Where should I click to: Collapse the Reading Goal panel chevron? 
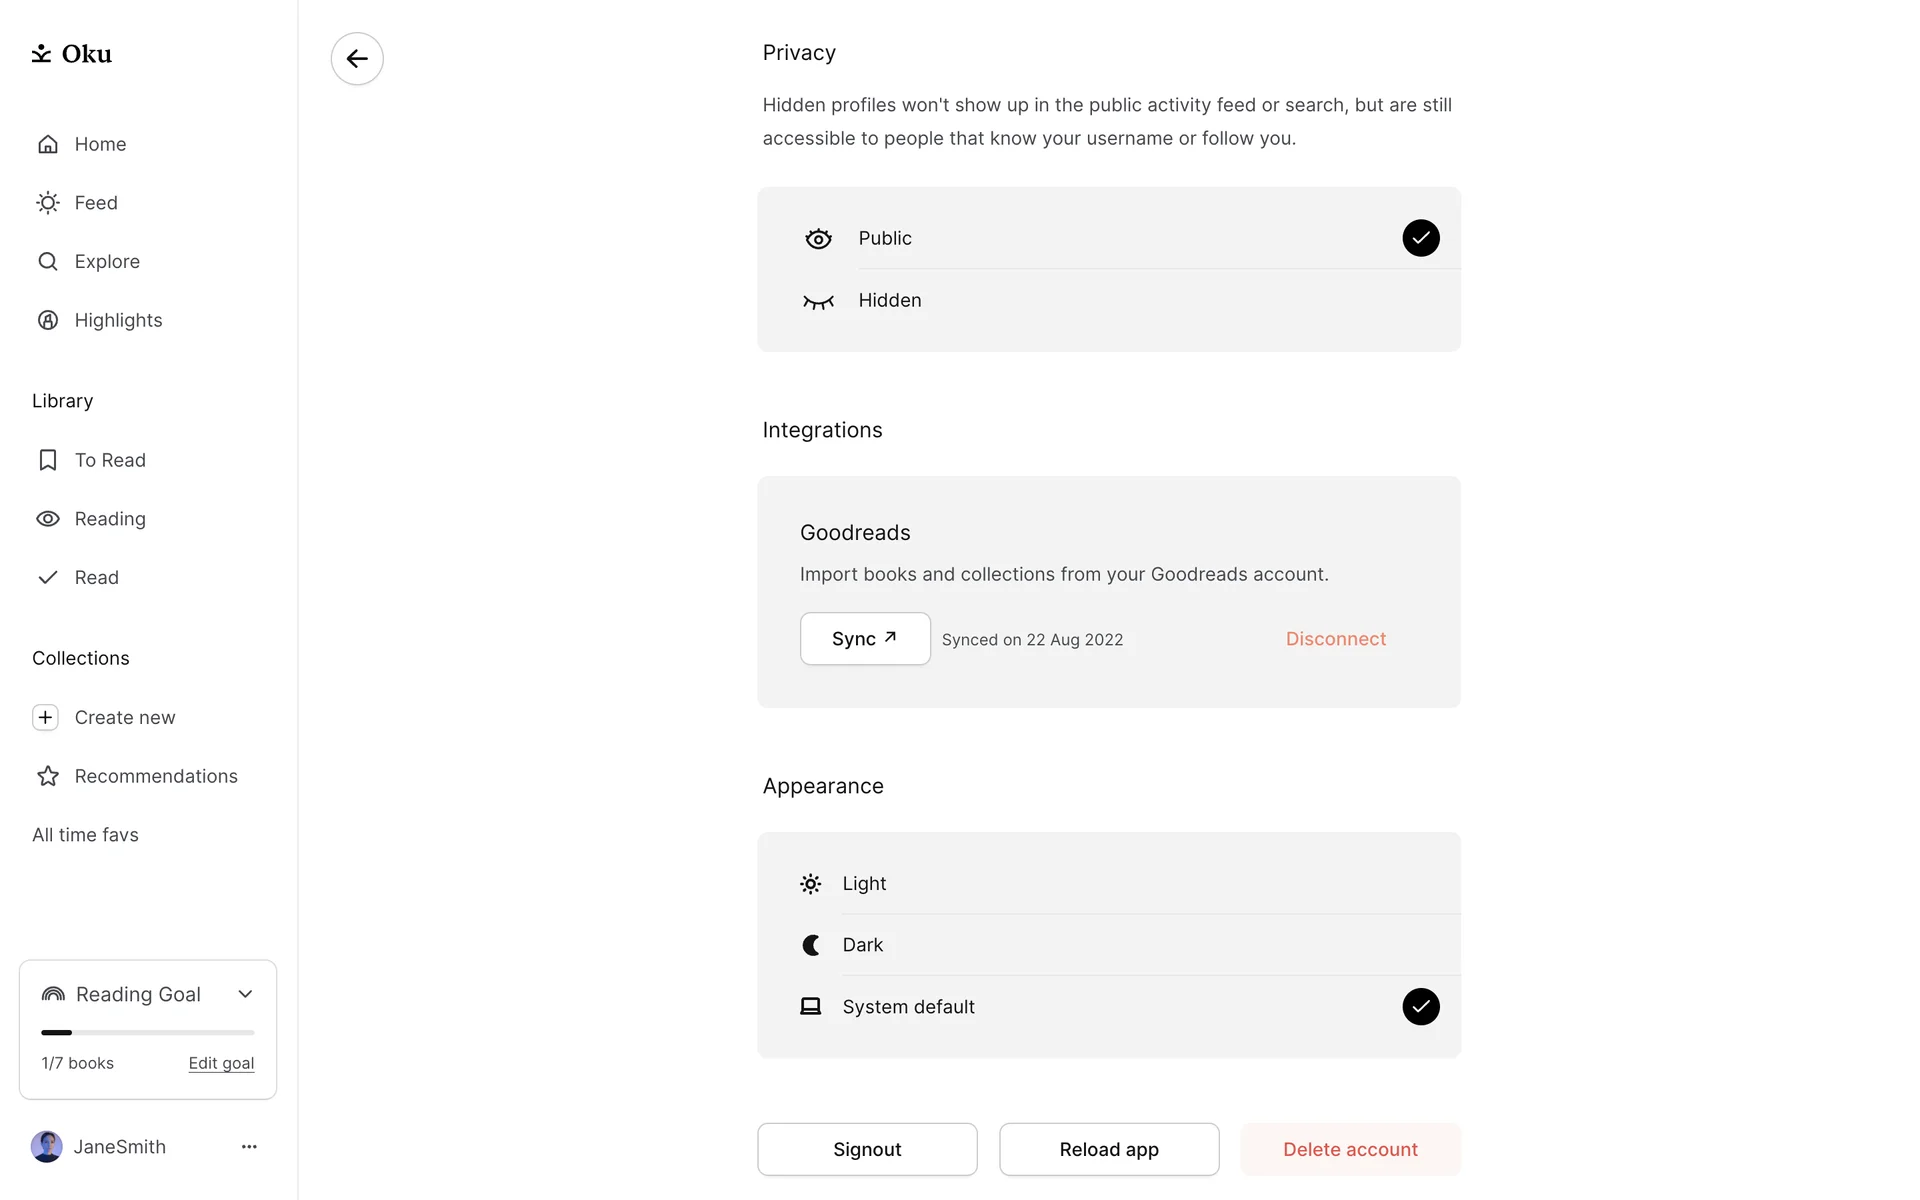[x=245, y=994]
